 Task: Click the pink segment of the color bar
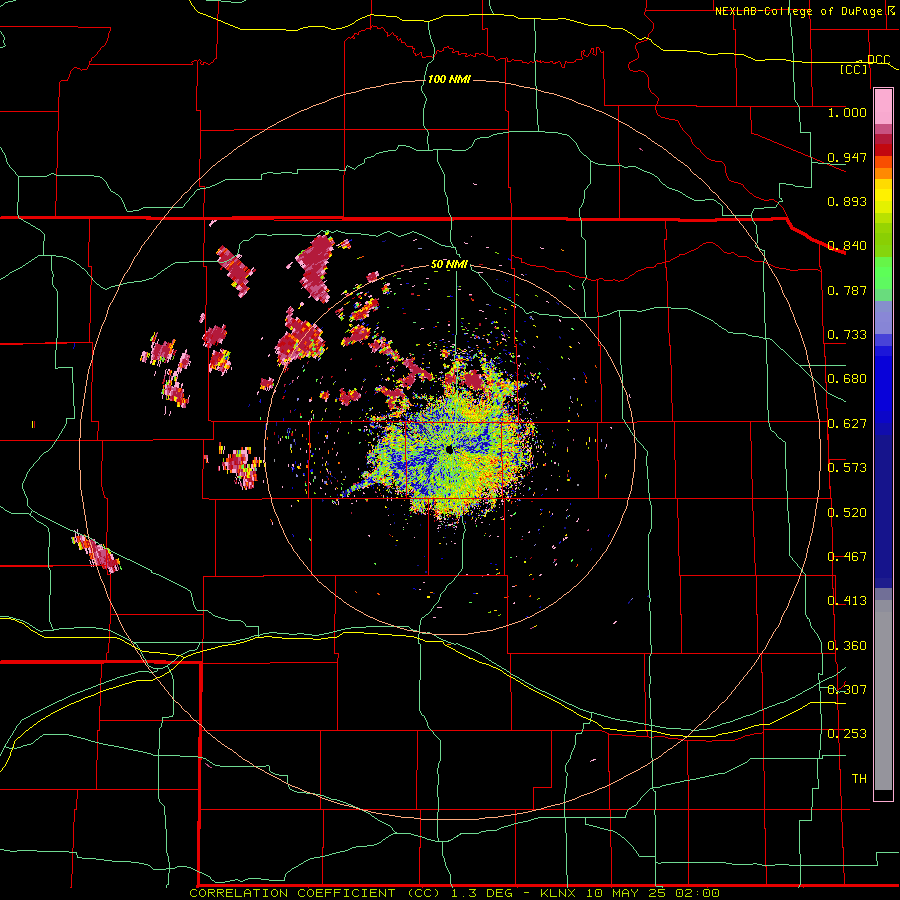883,107
